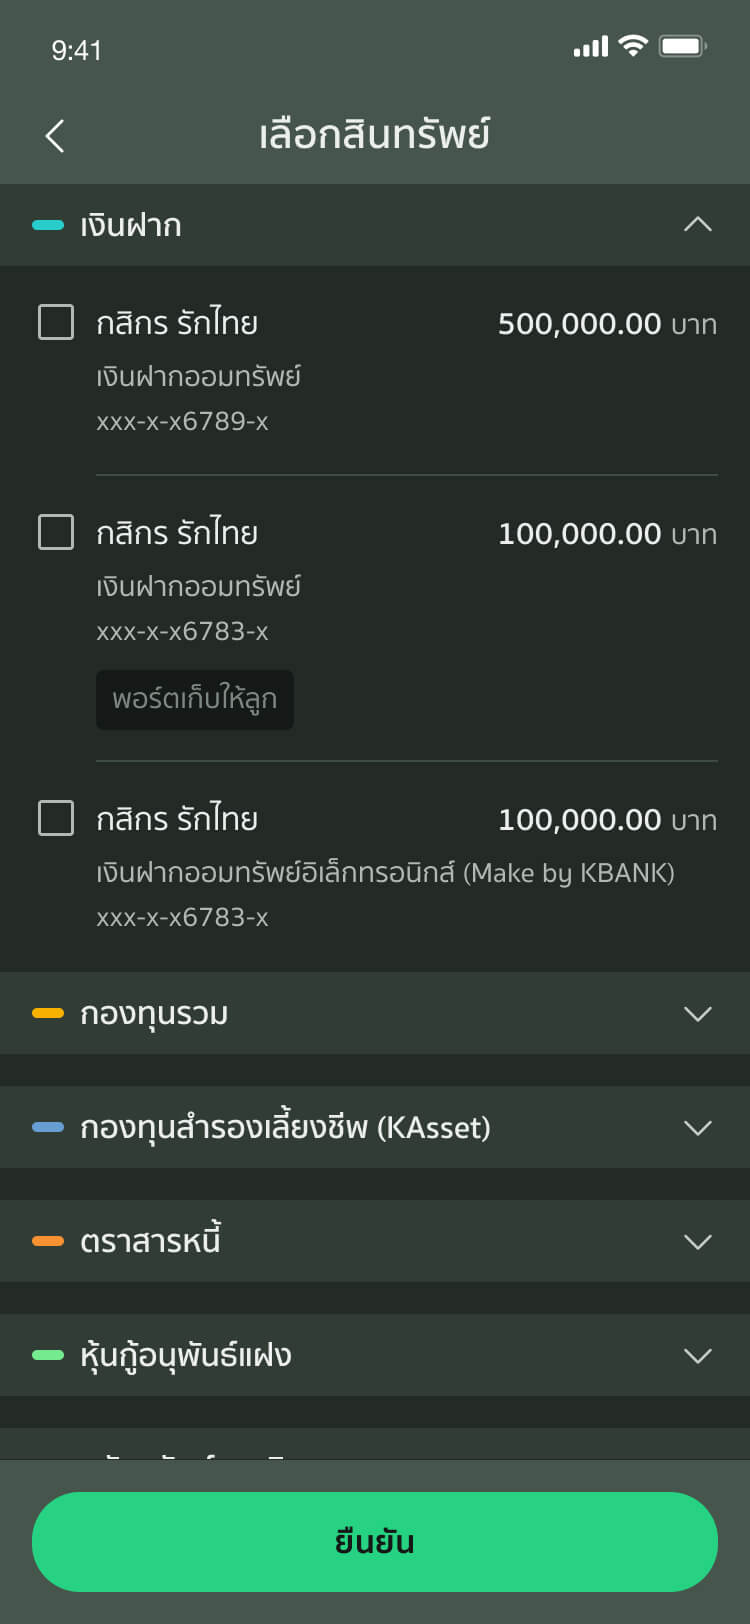The width and height of the screenshot is (750, 1624).
Task: Tap the yellow color marker beside กองทุนรวม
Action: (48, 1013)
